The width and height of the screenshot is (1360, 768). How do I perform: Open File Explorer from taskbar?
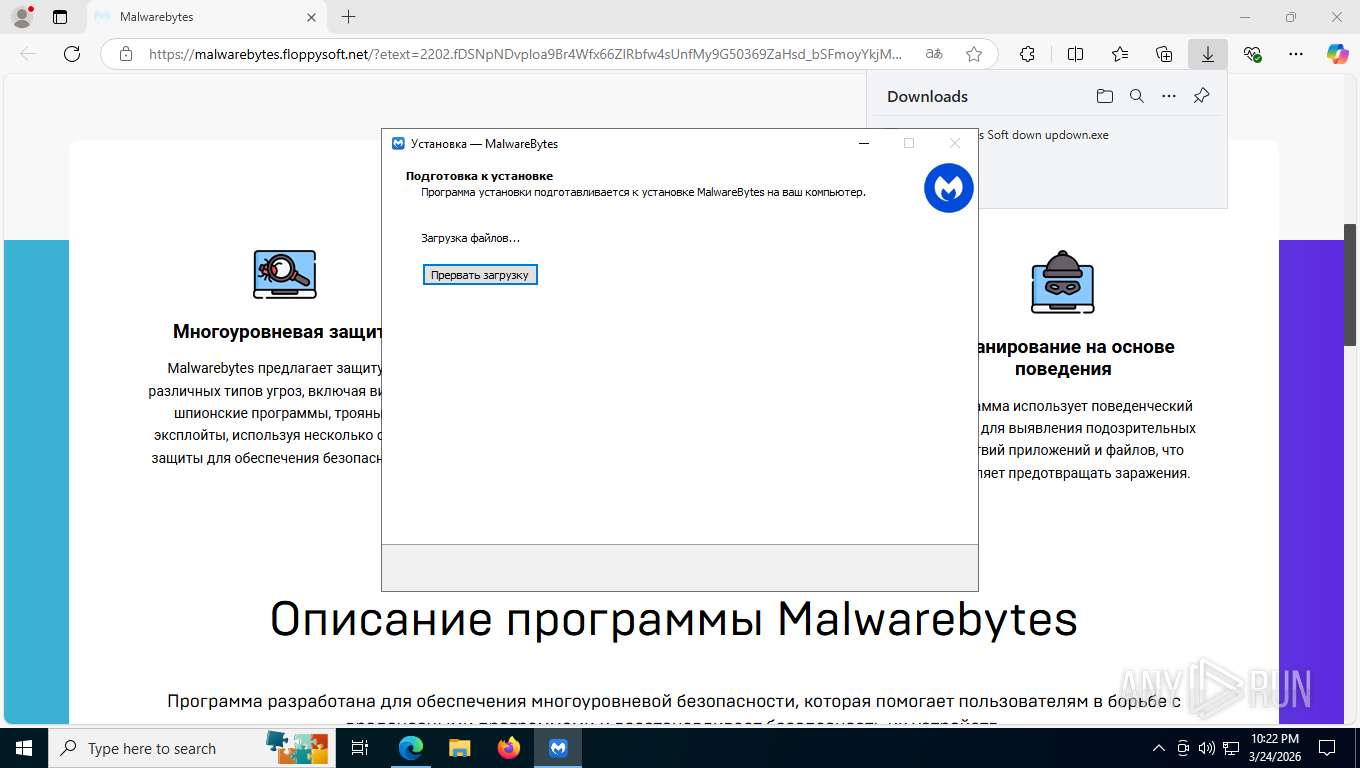(459, 748)
